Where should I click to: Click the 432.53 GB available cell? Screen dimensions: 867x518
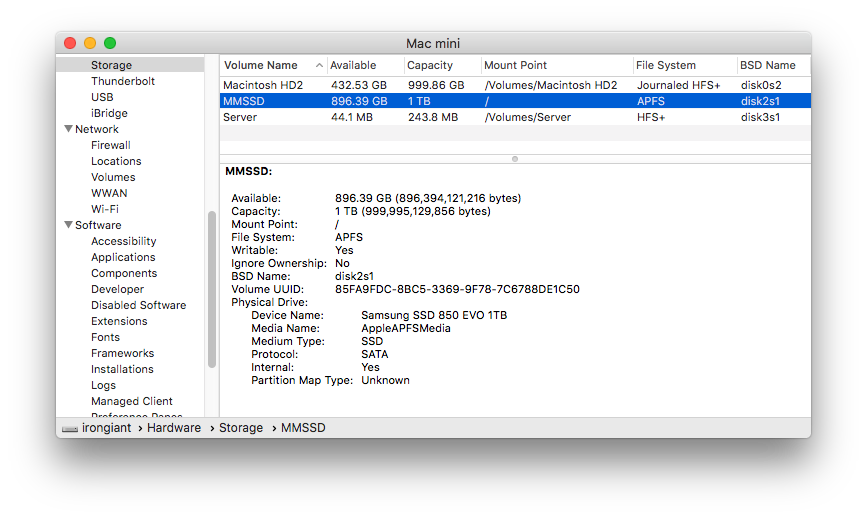pos(359,85)
